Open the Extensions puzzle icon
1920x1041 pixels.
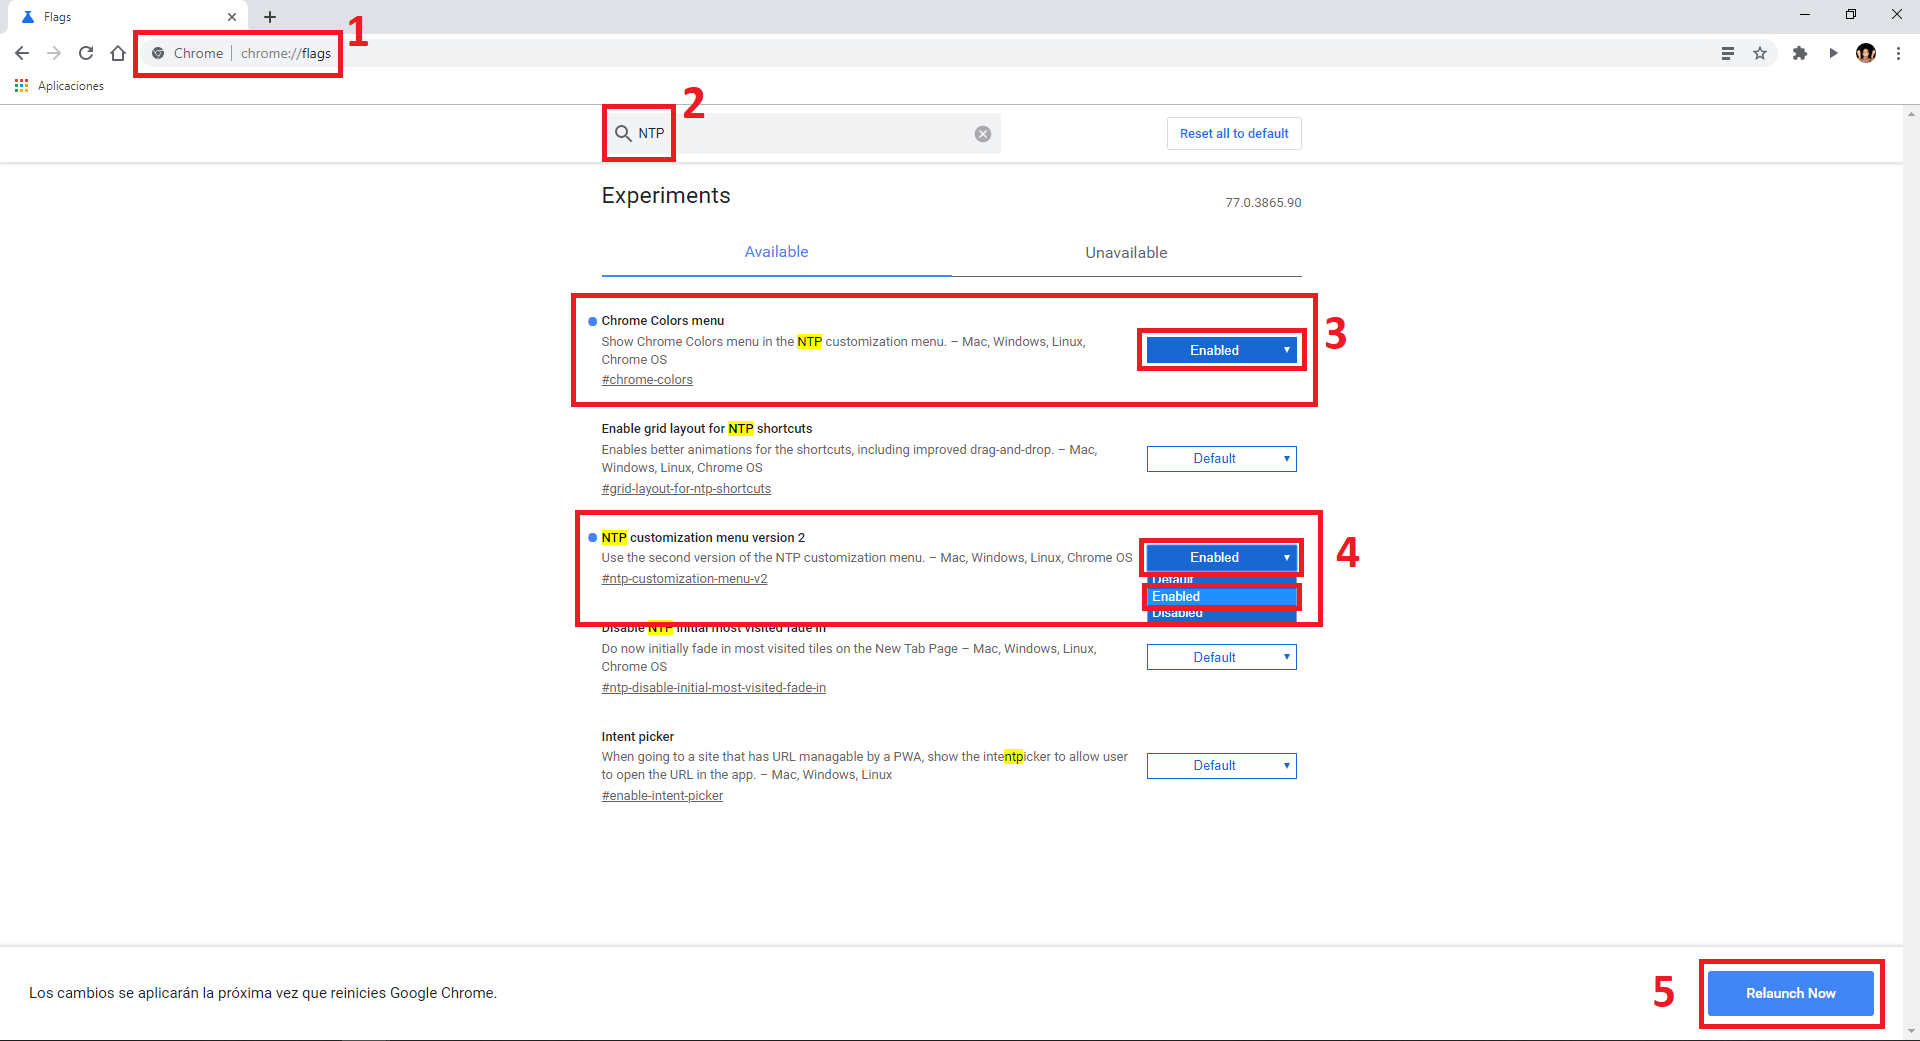1800,53
